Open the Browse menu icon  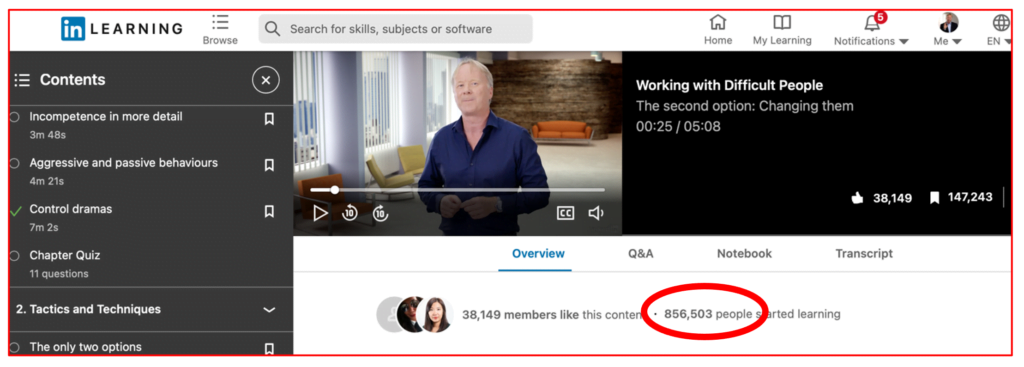coord(220,23)
